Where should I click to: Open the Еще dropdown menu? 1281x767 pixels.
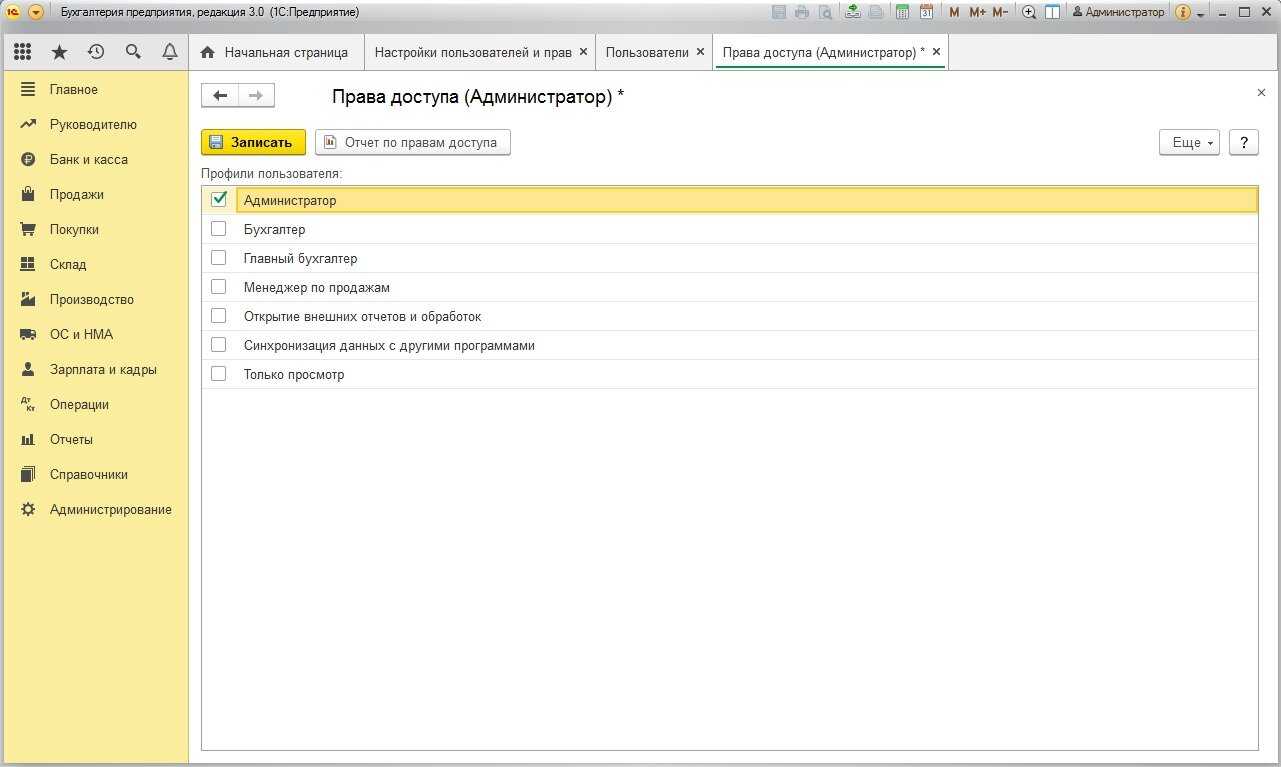point(1189,142)
